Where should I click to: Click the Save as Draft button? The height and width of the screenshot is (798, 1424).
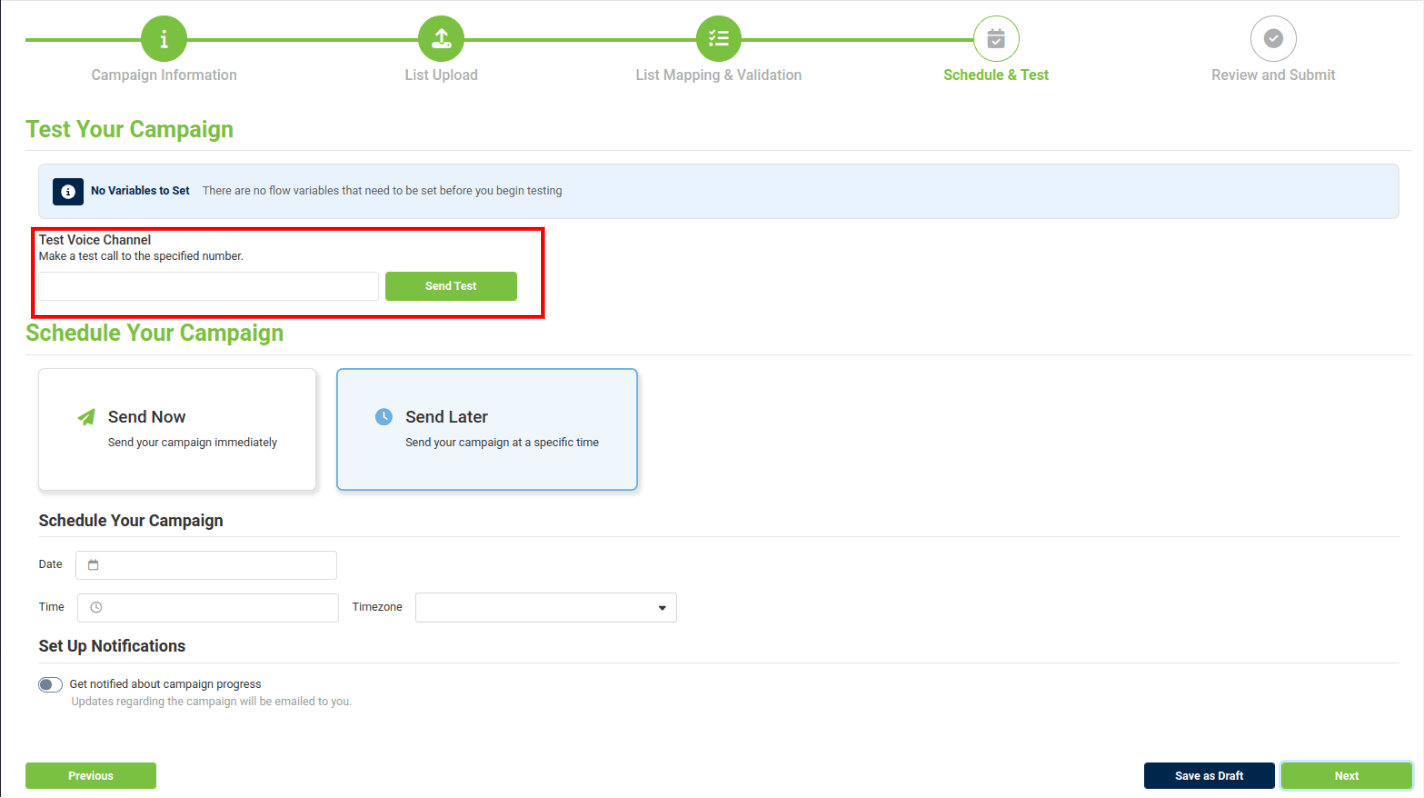coord(1209,776)
